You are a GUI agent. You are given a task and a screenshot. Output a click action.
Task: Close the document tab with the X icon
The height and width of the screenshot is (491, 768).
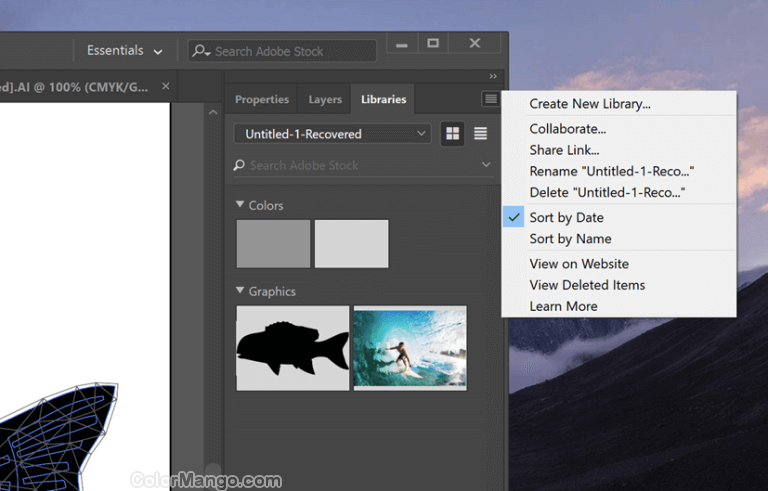166,87
